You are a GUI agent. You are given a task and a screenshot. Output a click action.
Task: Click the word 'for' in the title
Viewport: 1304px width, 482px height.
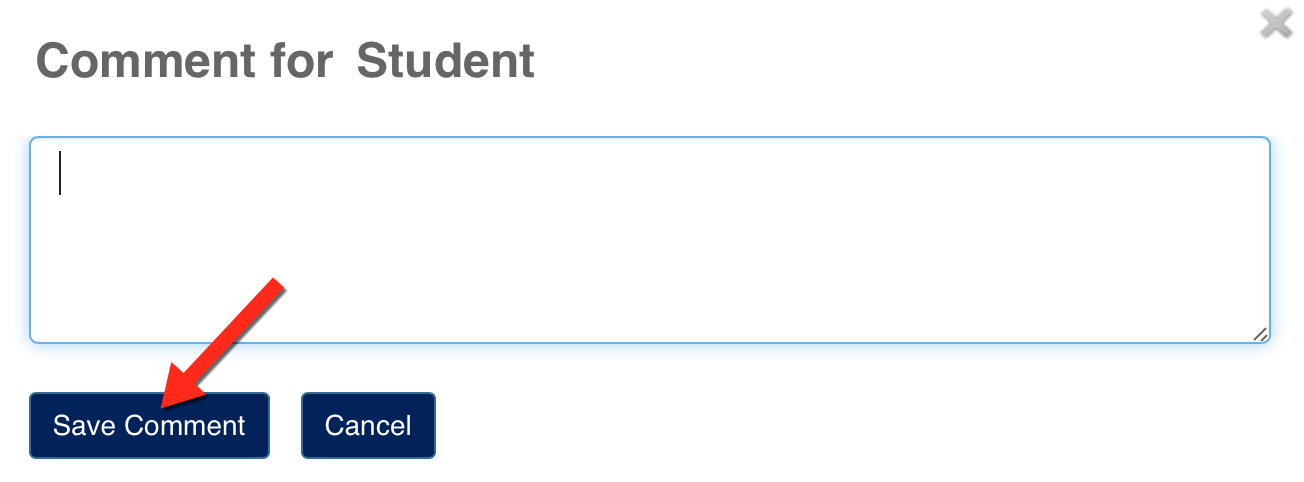tap(301, 62)
